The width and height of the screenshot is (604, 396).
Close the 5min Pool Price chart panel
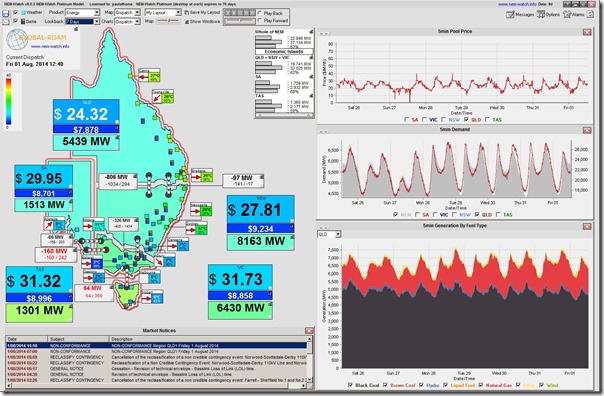pos(587,32)
